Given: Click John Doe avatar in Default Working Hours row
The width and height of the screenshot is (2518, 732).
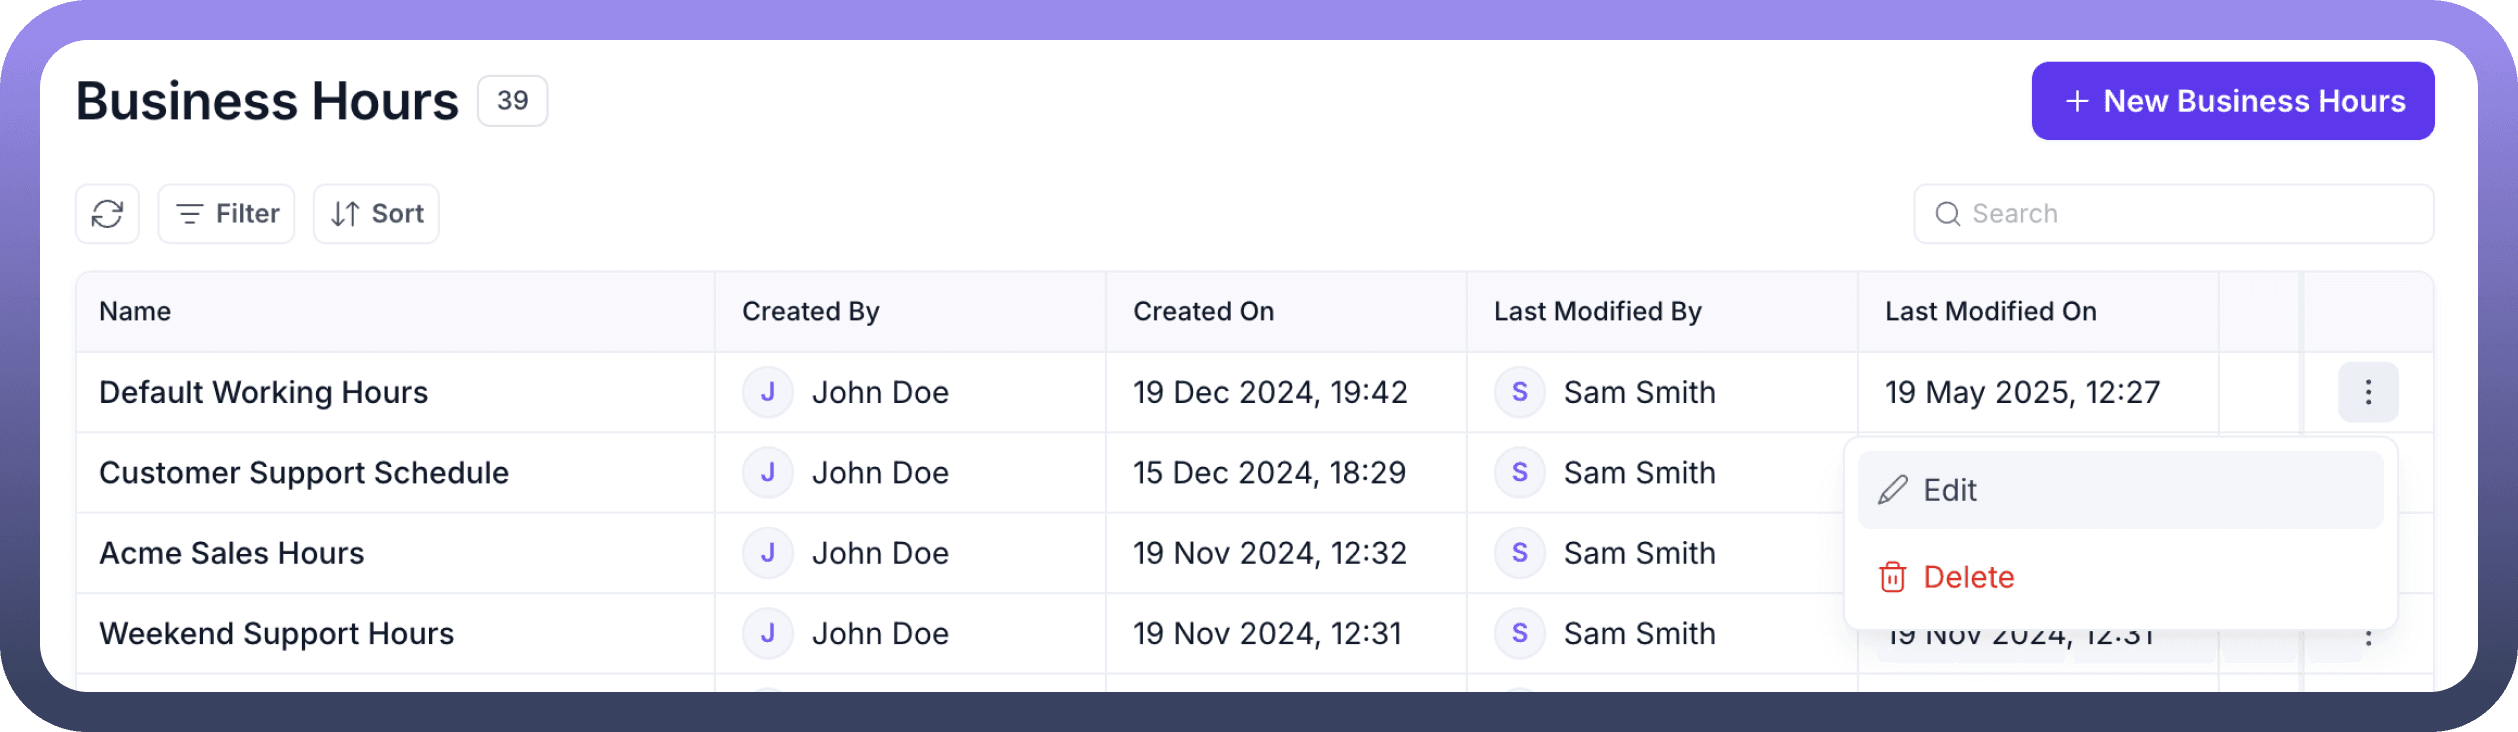Looking at the screenshot, I should click(768, 392).
